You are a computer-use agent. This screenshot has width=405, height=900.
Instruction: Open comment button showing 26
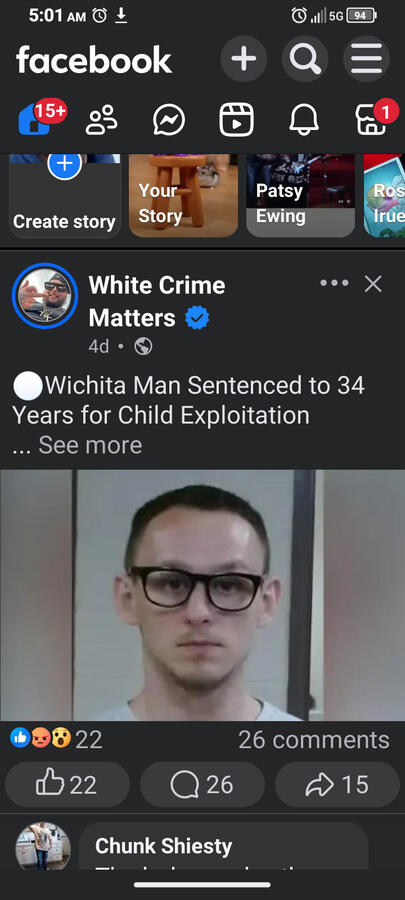[202, 785]
